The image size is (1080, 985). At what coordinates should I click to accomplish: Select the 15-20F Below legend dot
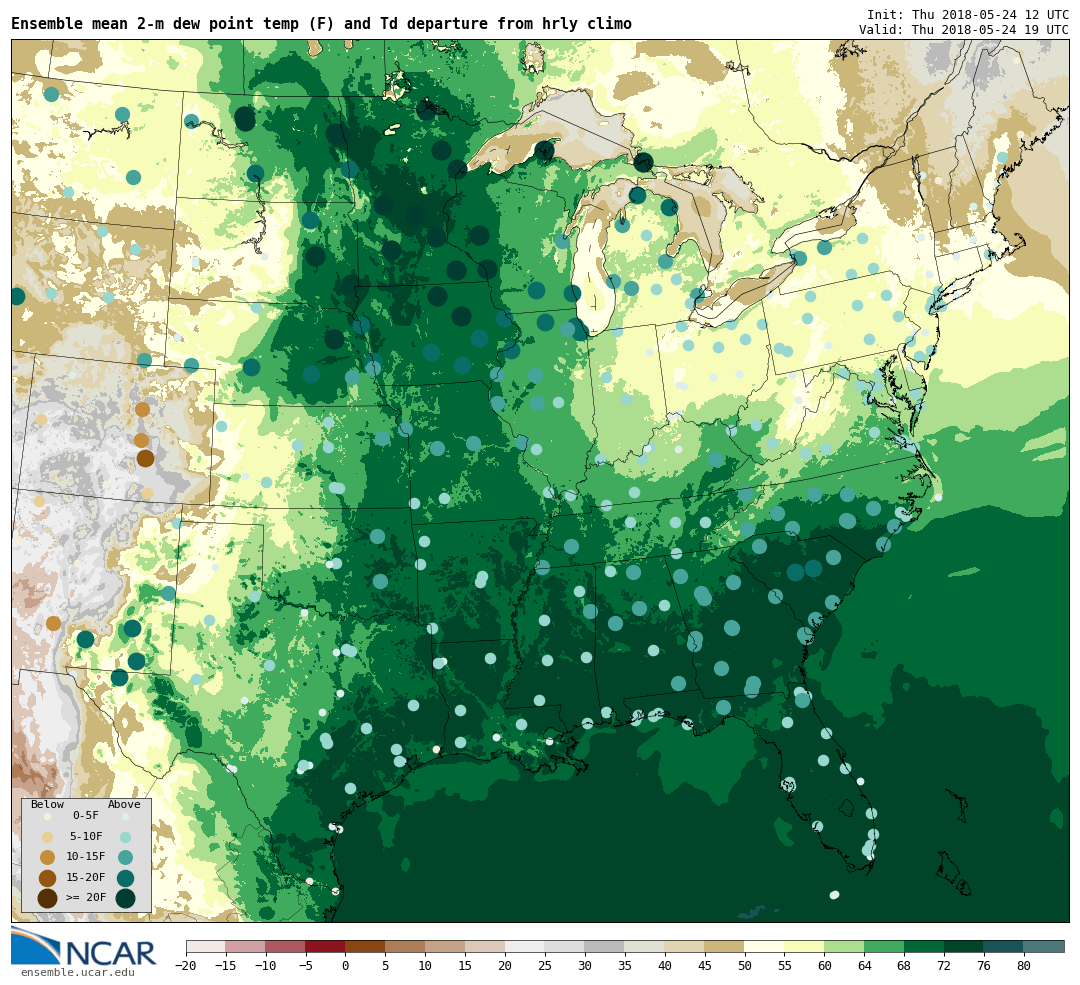tap(48, 878)
